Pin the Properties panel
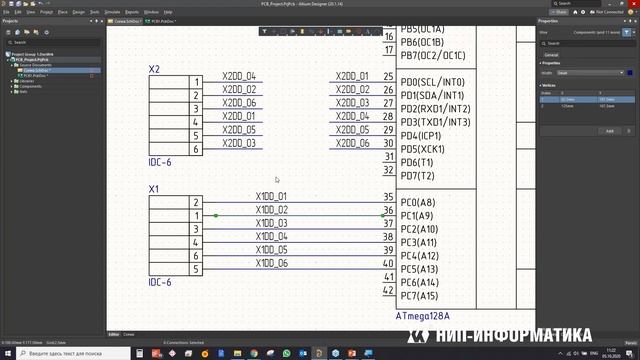The image size is (640, 360). point(629,21)
